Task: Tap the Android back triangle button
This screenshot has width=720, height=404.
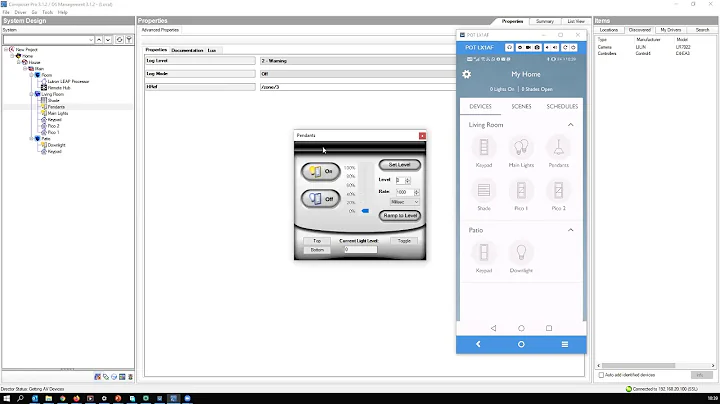Action: pyautogui.click(x=493, y=328)
